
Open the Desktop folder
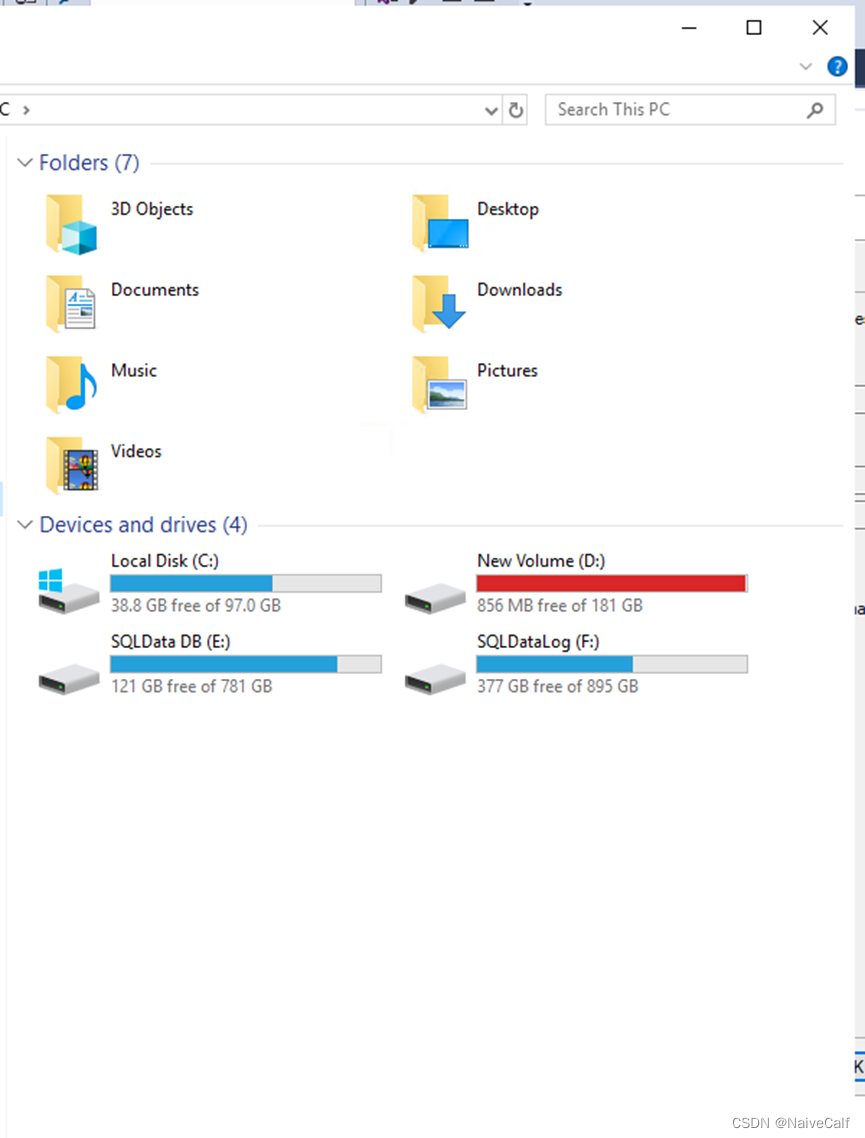point(508,209)
